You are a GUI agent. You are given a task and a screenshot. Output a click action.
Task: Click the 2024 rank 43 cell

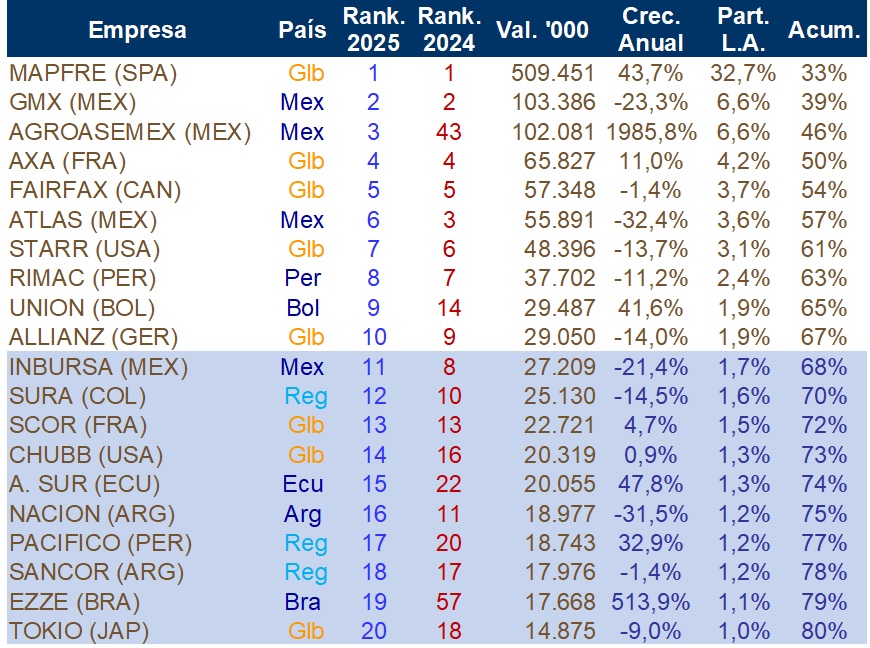pyautogui.click(x=448, y=132)
